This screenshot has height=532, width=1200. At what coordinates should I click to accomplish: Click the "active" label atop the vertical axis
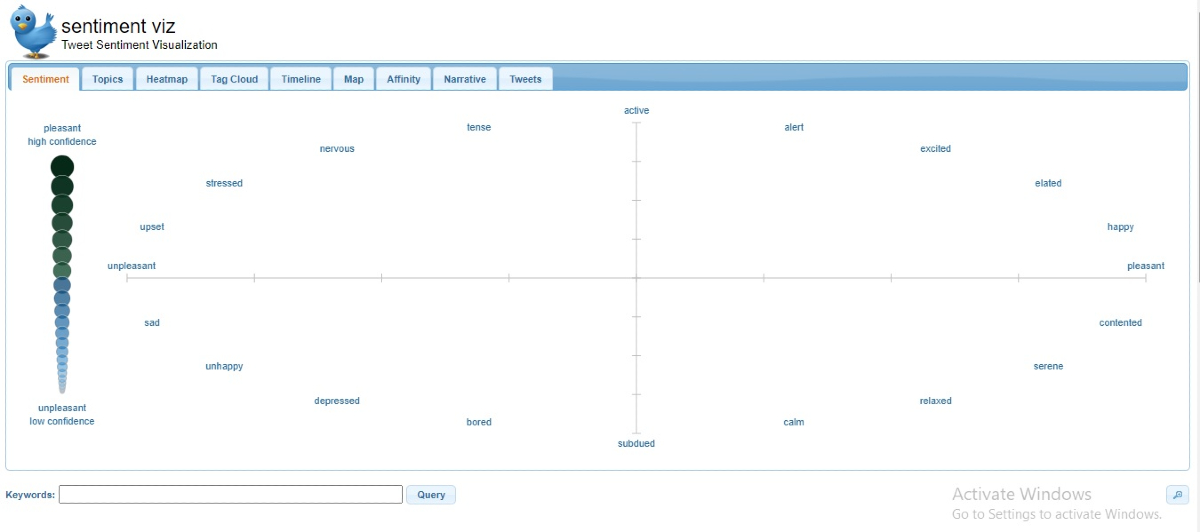[x=636, y=110]
